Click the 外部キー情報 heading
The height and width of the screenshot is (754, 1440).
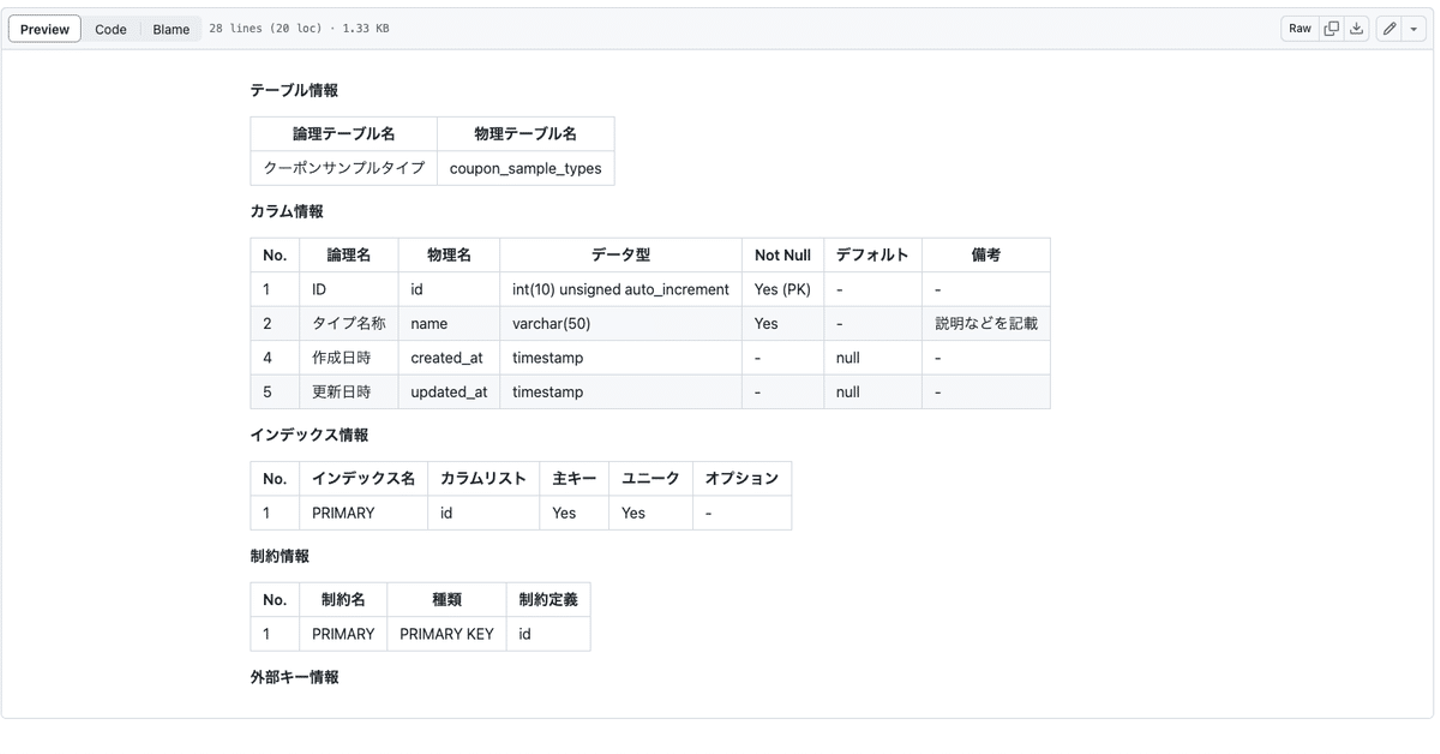[x=294, y=677]
